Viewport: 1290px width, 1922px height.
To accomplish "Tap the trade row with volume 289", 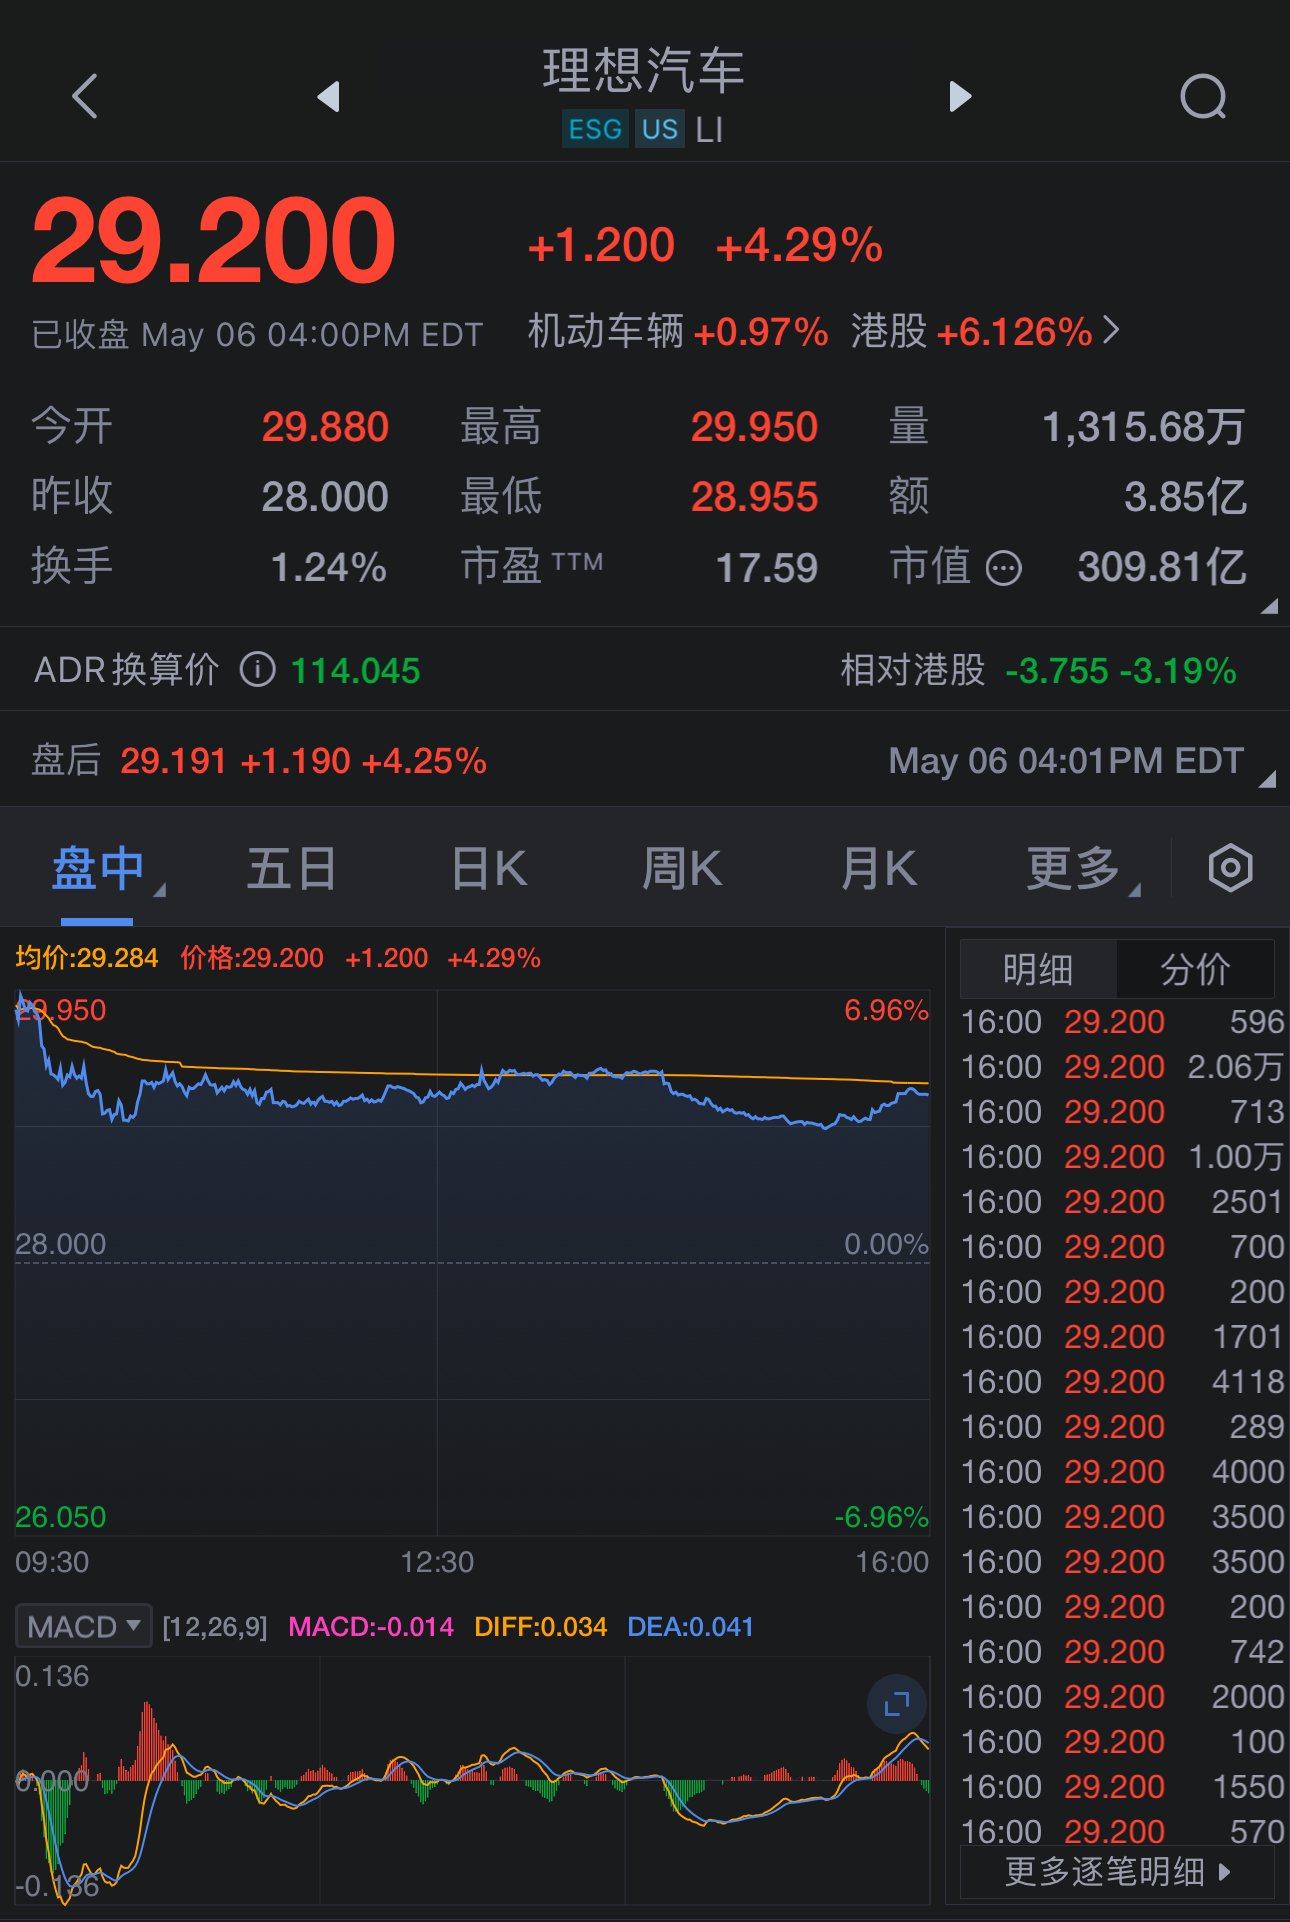I will click(1122, 1427).
